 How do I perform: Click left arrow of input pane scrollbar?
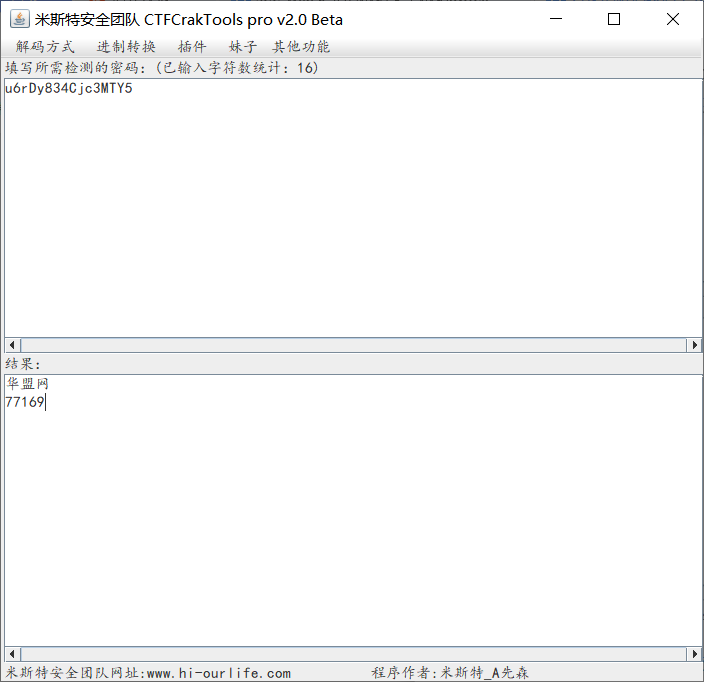point(12,345)
